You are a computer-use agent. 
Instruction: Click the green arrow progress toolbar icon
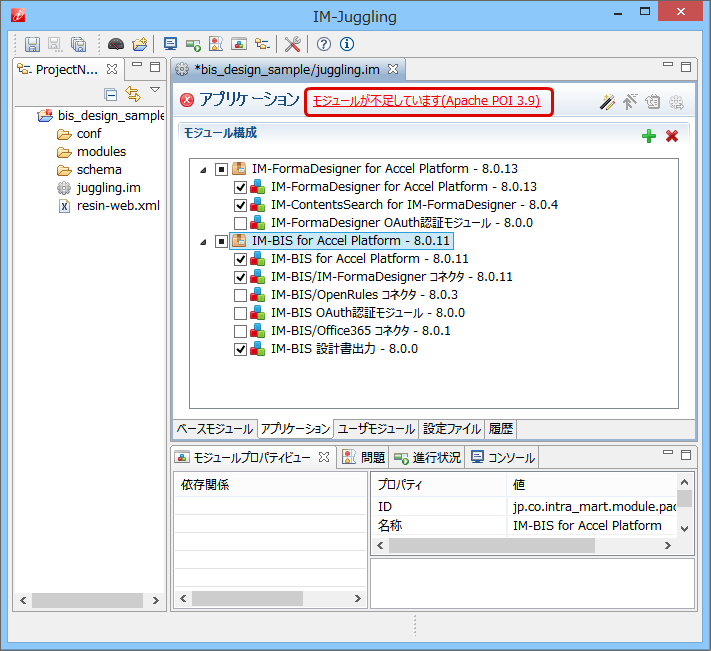pyautogui.click(x=193, y=44)
